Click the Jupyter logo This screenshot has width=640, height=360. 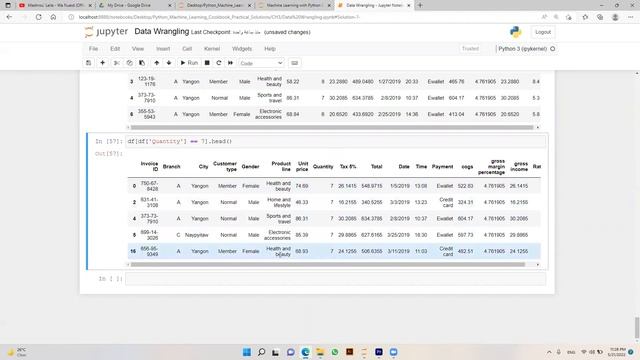[x=107, y=32]
